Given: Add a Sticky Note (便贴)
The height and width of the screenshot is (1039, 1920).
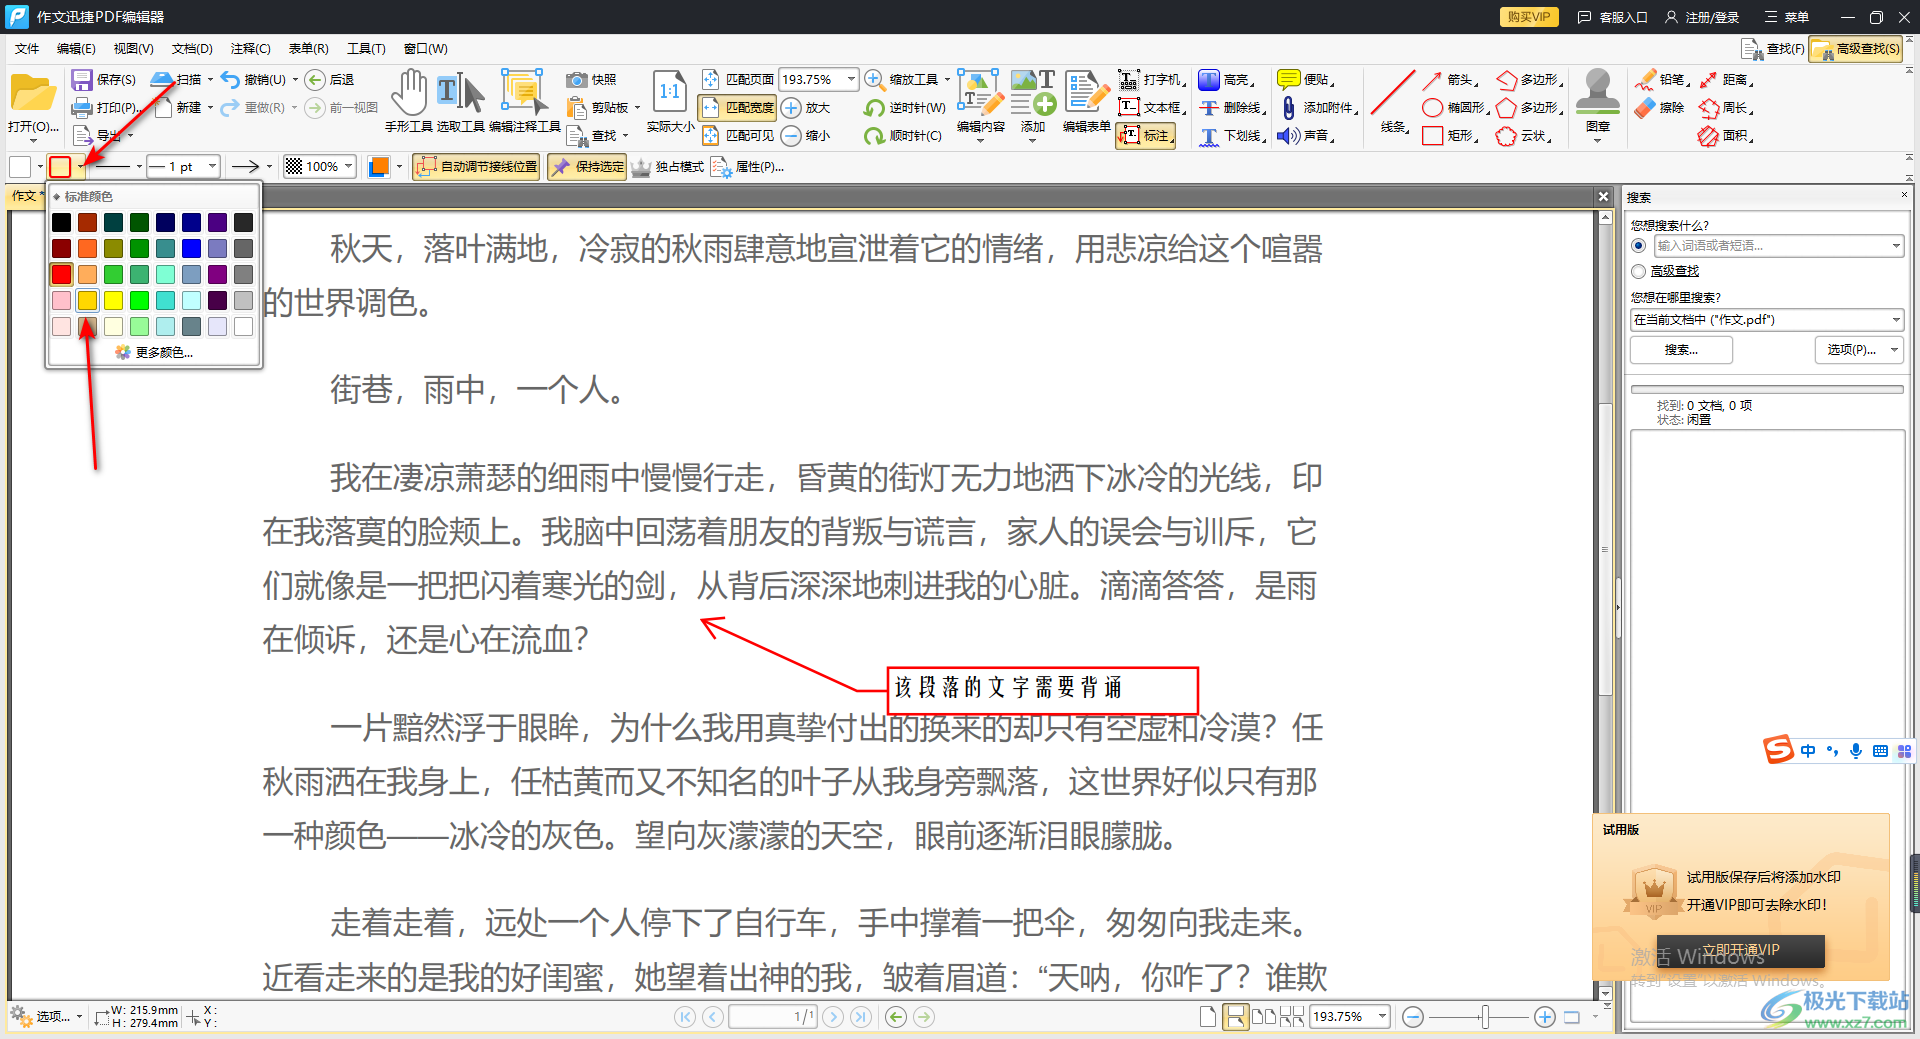Looking at the screenshot, I should click(x=1305, y=79).
